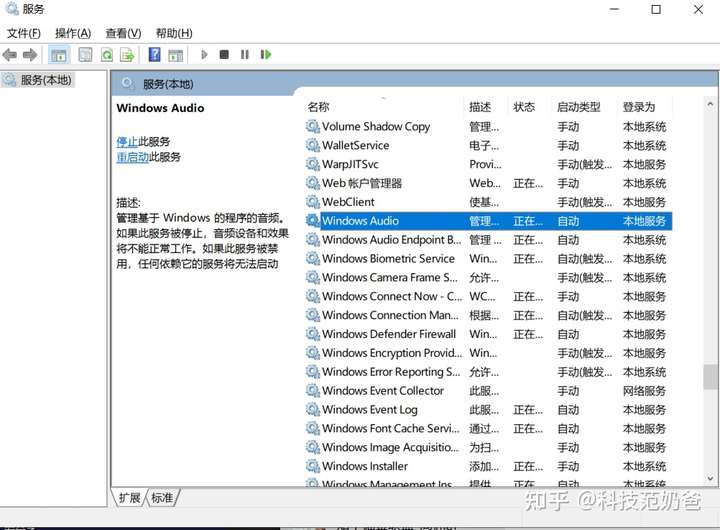Image resolution: width=720 pixels, height=530 pixels.
Task: Switch to the 扩展 tab
Action: (129, 497)
